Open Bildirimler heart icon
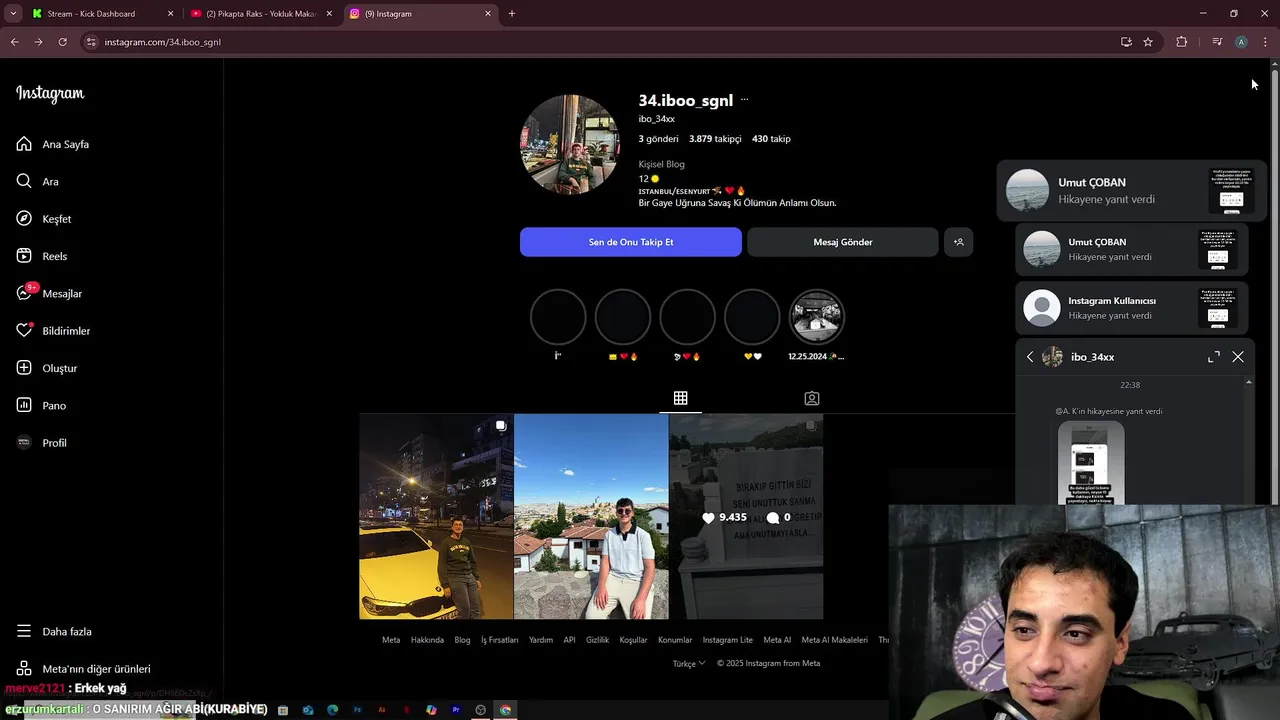The height and width of the screenshot is (720, 1280). [x=24, y=330]
